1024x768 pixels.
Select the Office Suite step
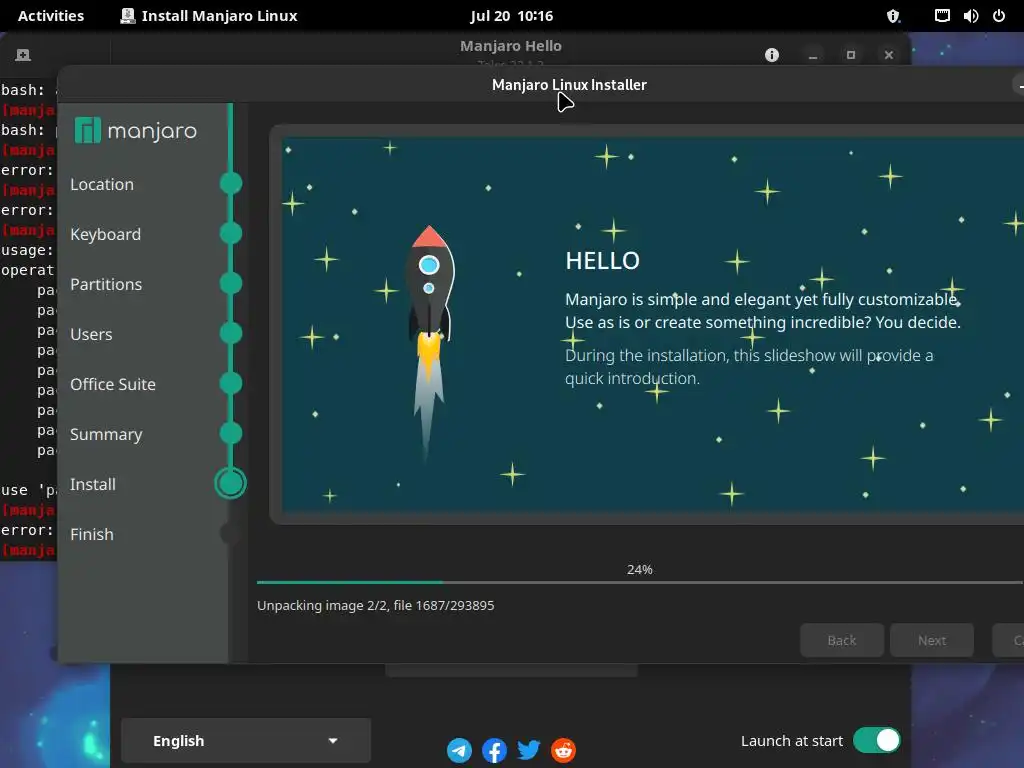point(113,385)
